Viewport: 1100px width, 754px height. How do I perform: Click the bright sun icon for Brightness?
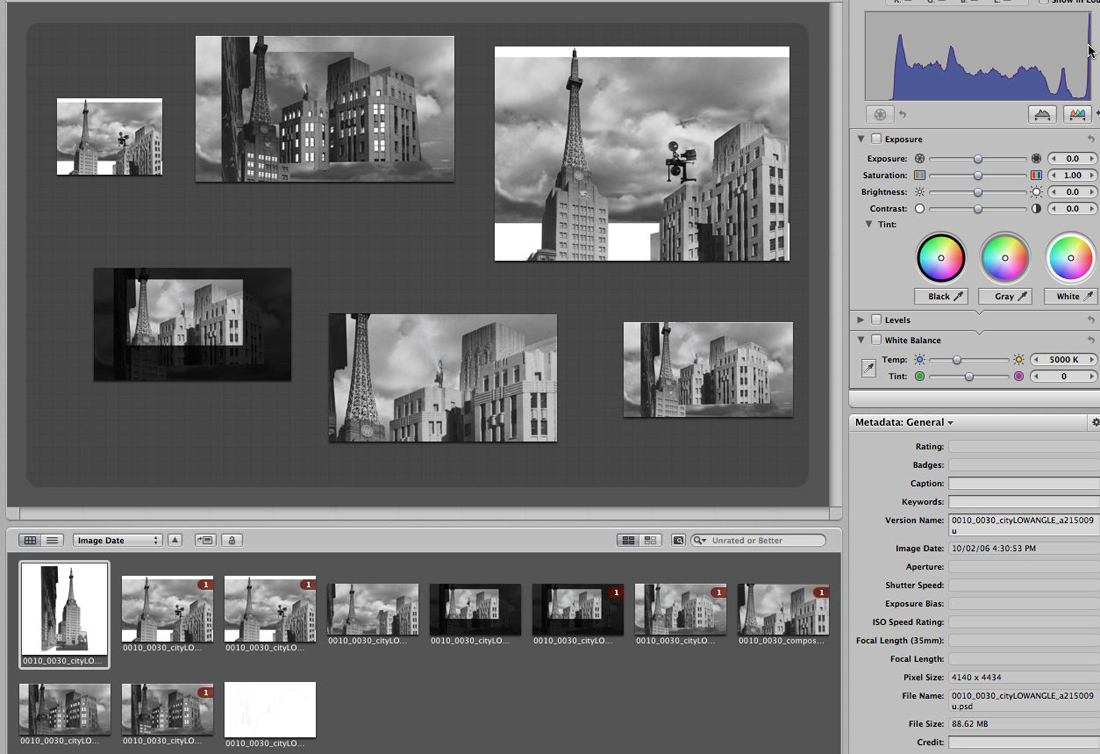(x=1036, y=192)
